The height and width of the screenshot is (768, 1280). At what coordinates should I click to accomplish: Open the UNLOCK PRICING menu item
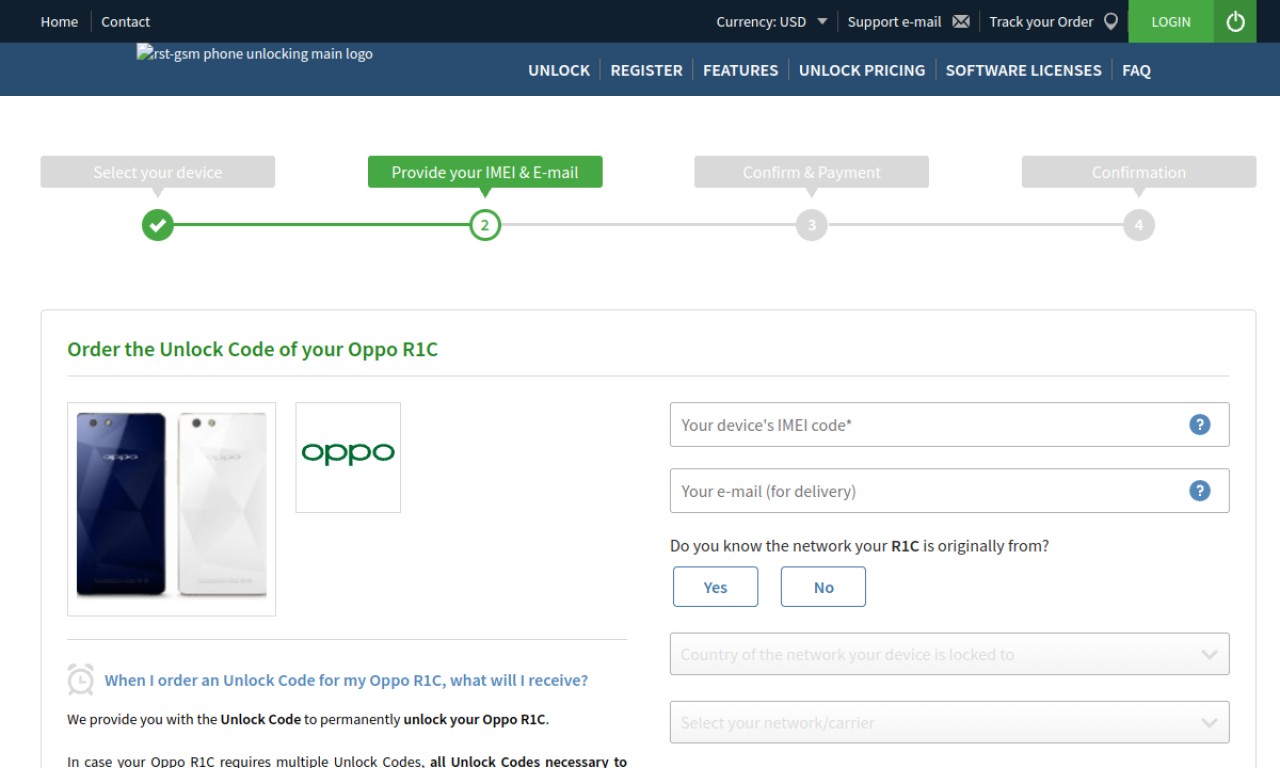(862, 70)
